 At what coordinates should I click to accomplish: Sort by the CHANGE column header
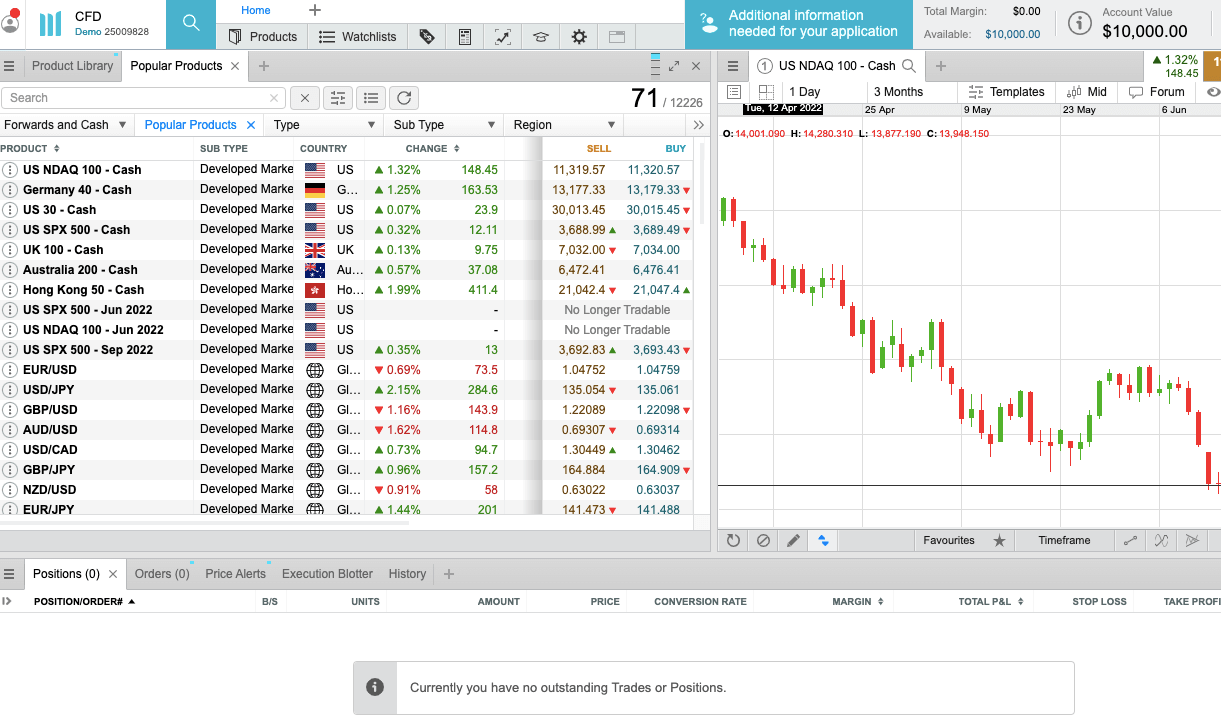pyautogui.click(x=432, y=149)
